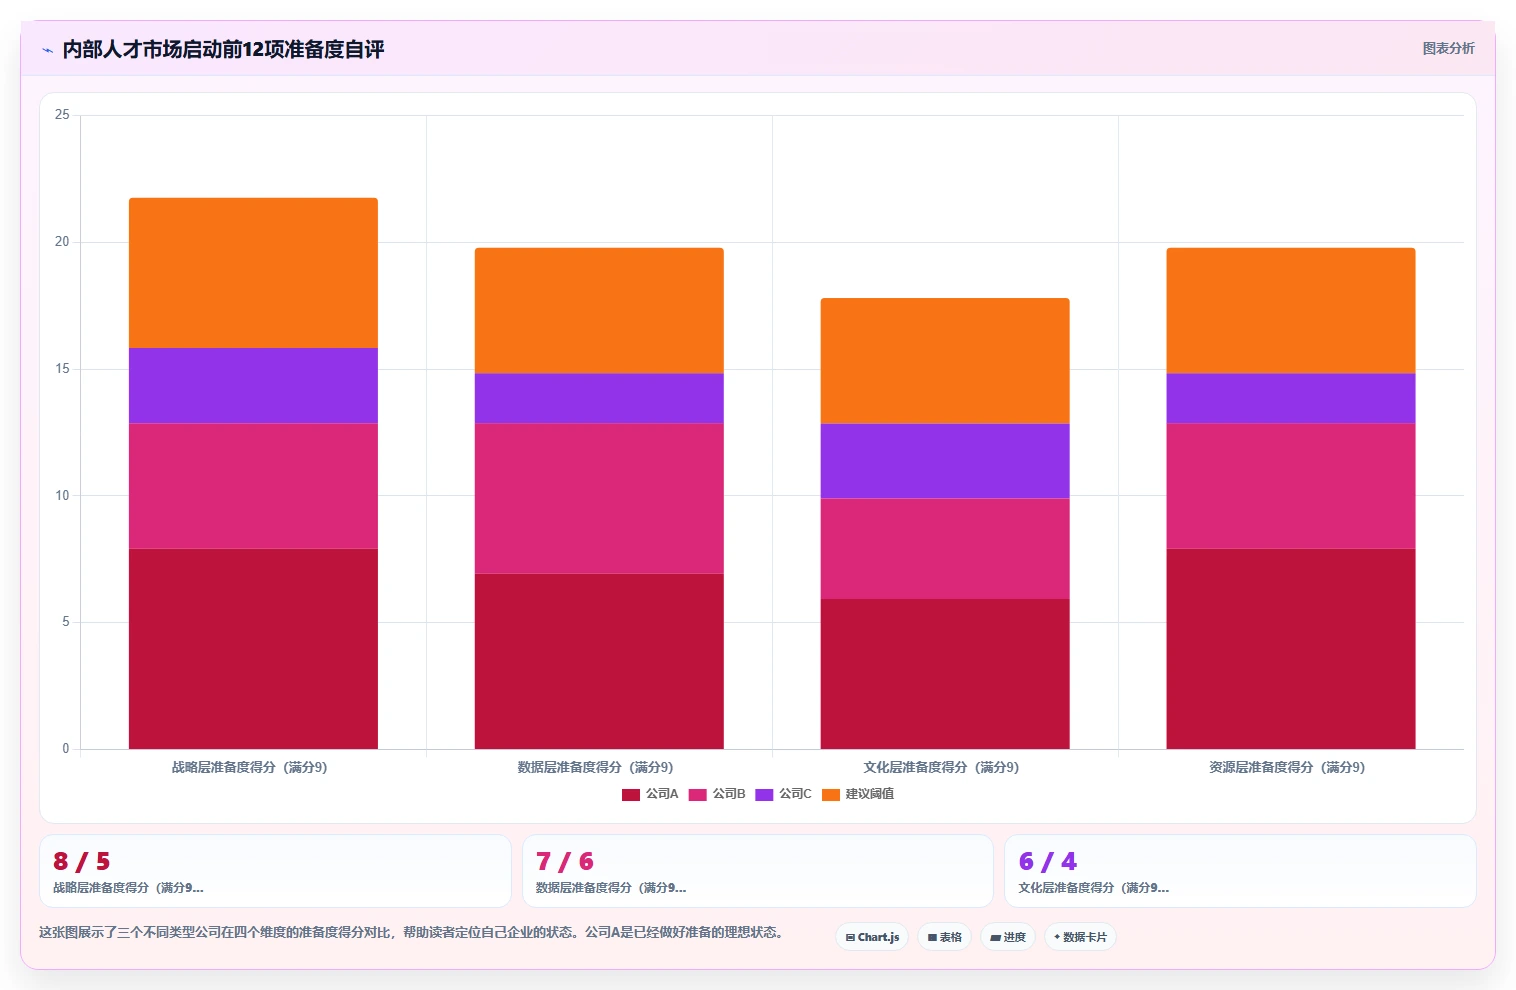Click the dark red segment of 资源层 bar
Viewport: 1516px width, 990px height.
pos(1291,648)
